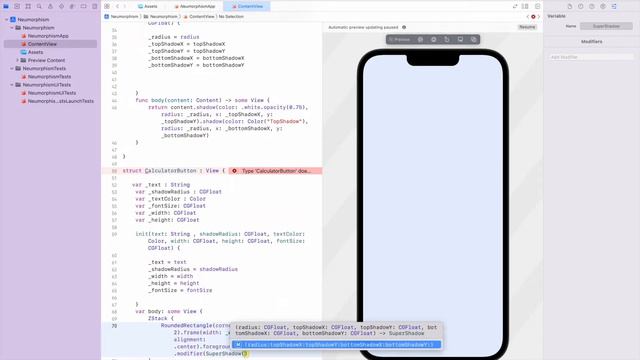Switch to the NeumorphismApp tab

(x=195, y=7)
